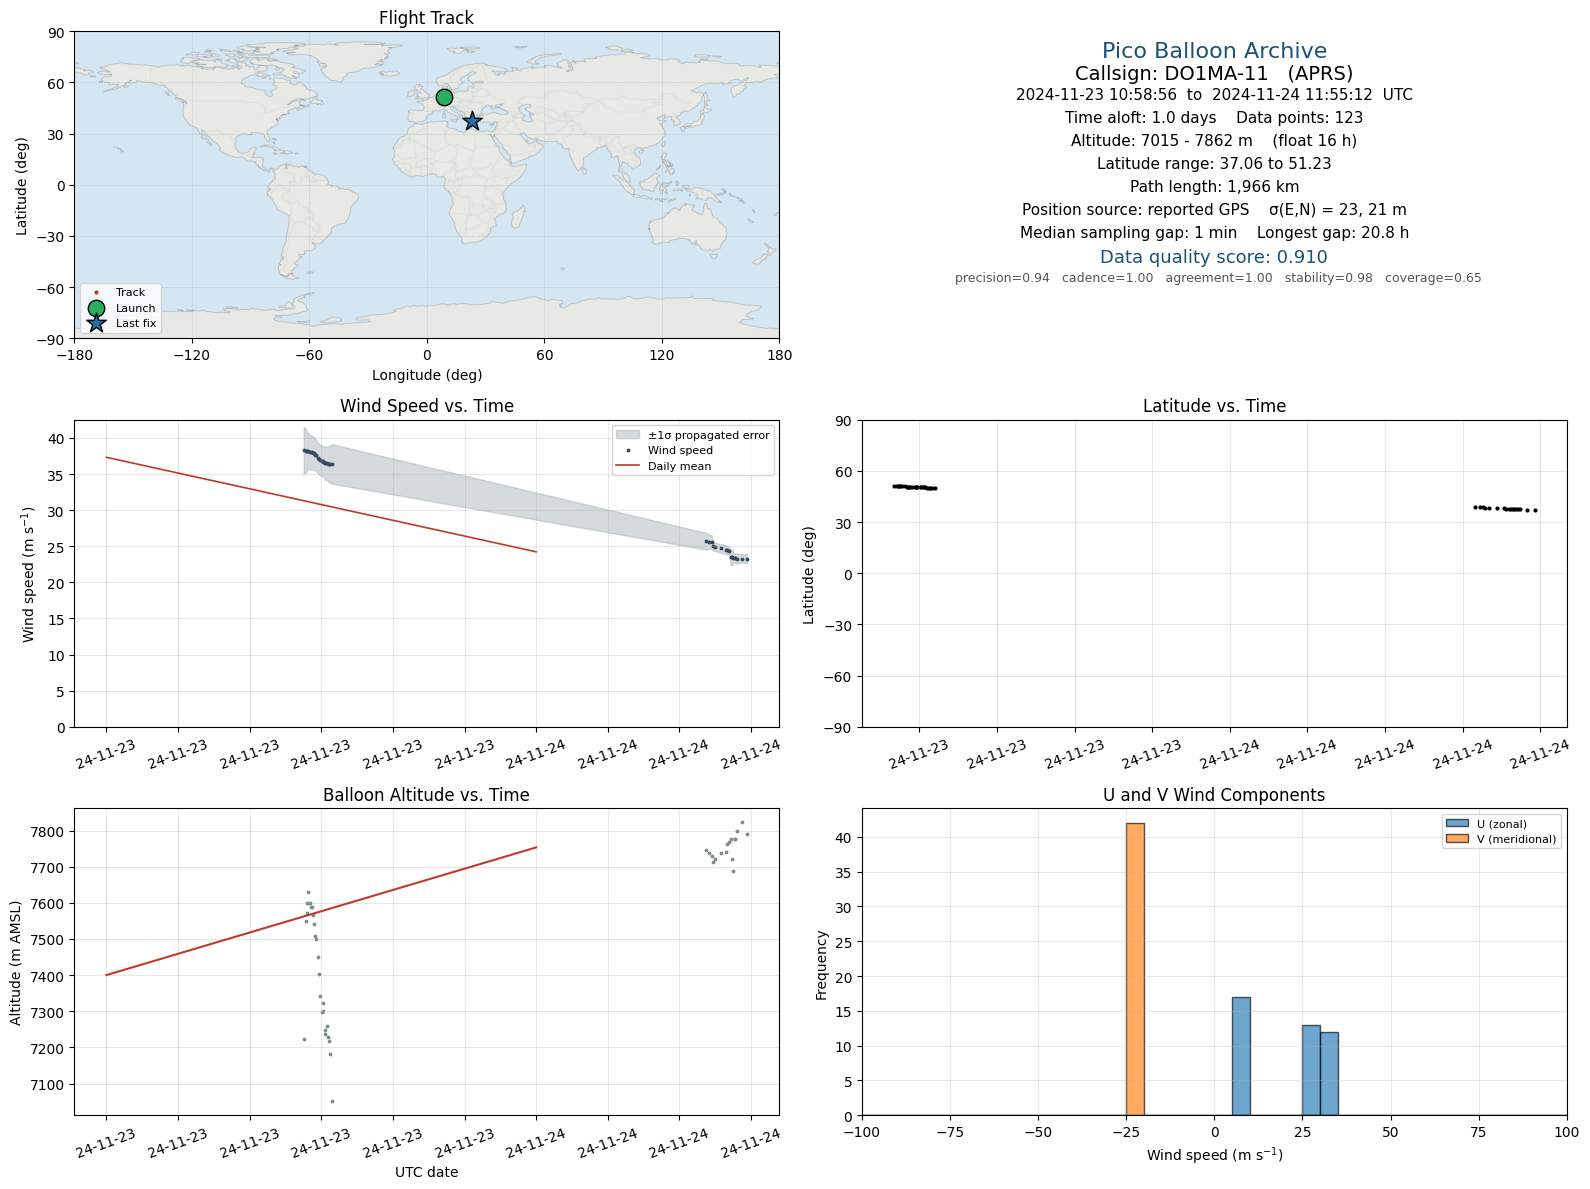Select the green Launch circle in the map legend
1590x1189 pixels.
96,308
